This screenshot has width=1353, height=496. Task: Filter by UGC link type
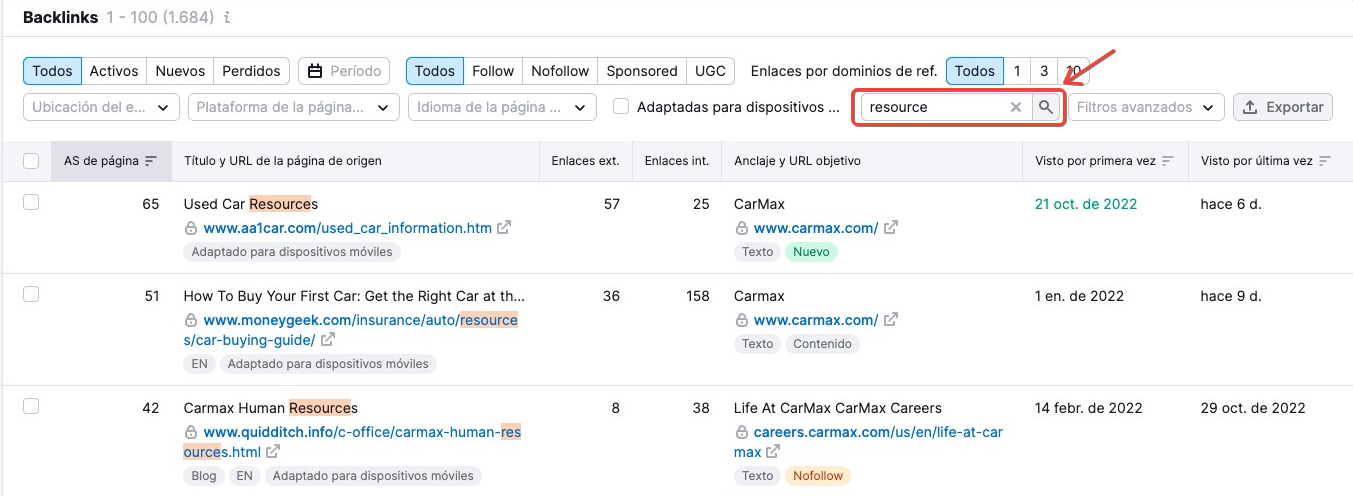(710, 71)
